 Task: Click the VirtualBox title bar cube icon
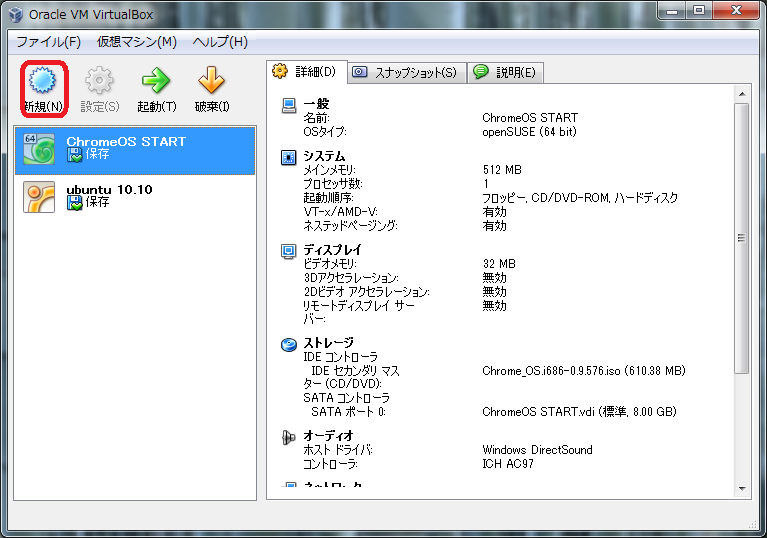(16, 15)
